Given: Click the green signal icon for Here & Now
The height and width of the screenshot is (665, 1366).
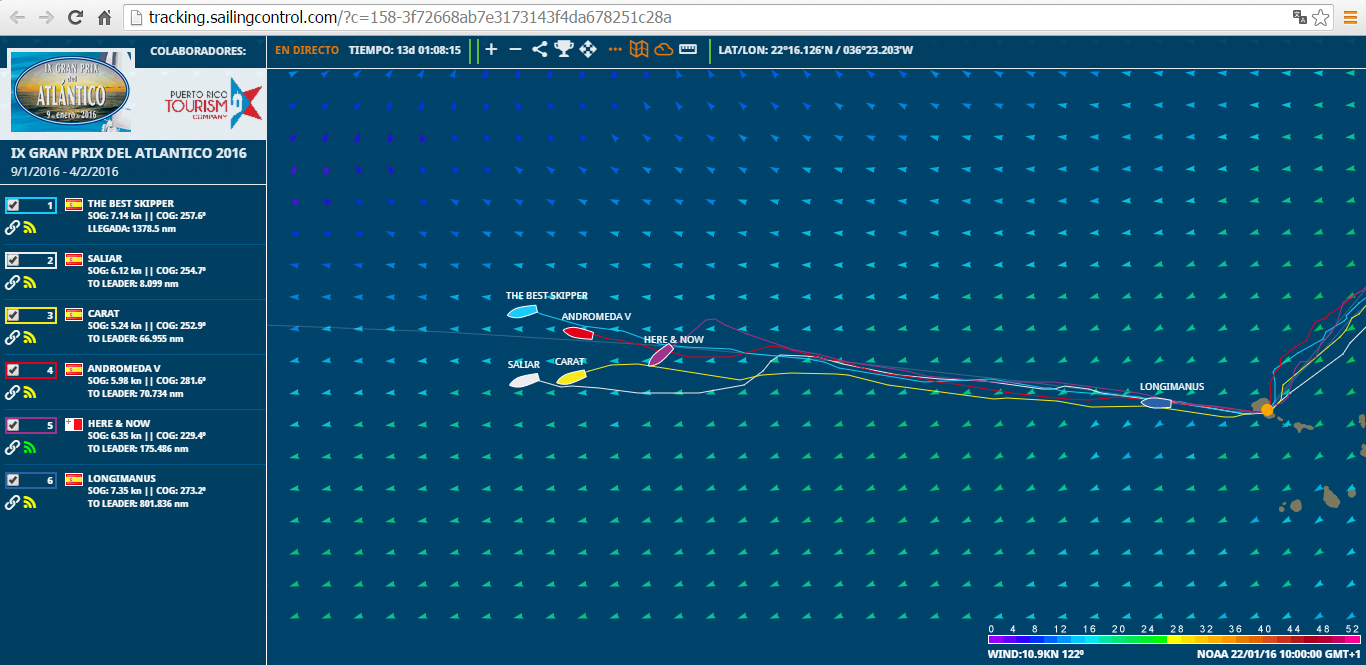Looking at the screenshot, I should pos(30,447).
